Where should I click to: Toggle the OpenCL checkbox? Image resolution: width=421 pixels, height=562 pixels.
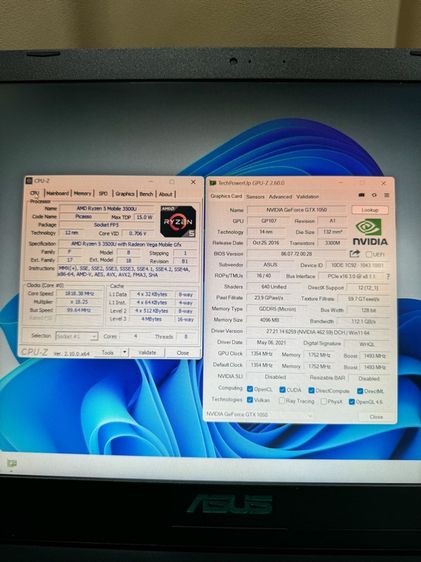(x=250, y=389)
